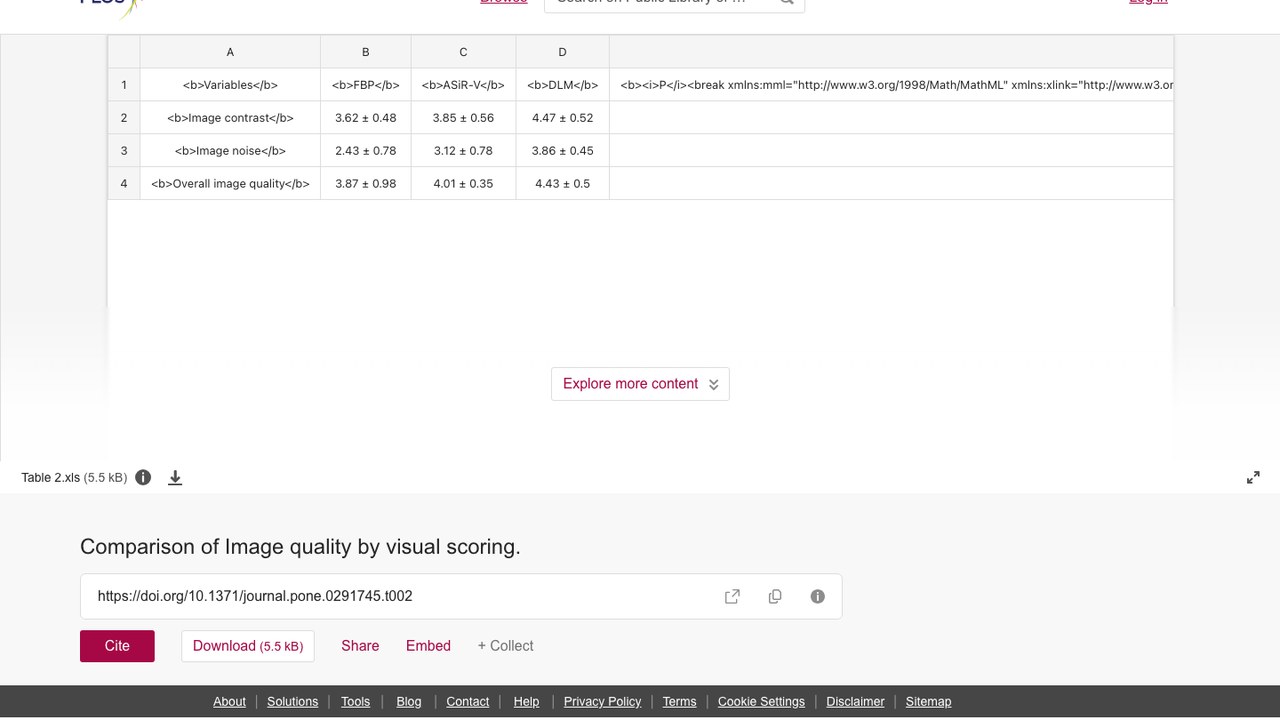The width and height of the screenshot is (1280, 720).
Task: Open the About footer link
Action: pyautogui.click(x=229, y=702)
